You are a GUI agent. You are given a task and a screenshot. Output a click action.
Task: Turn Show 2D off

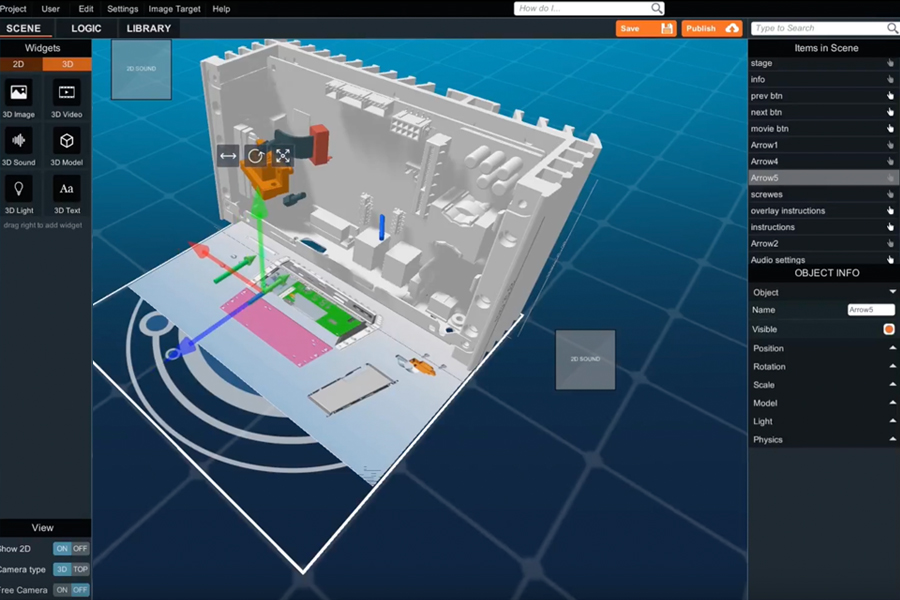80,548
